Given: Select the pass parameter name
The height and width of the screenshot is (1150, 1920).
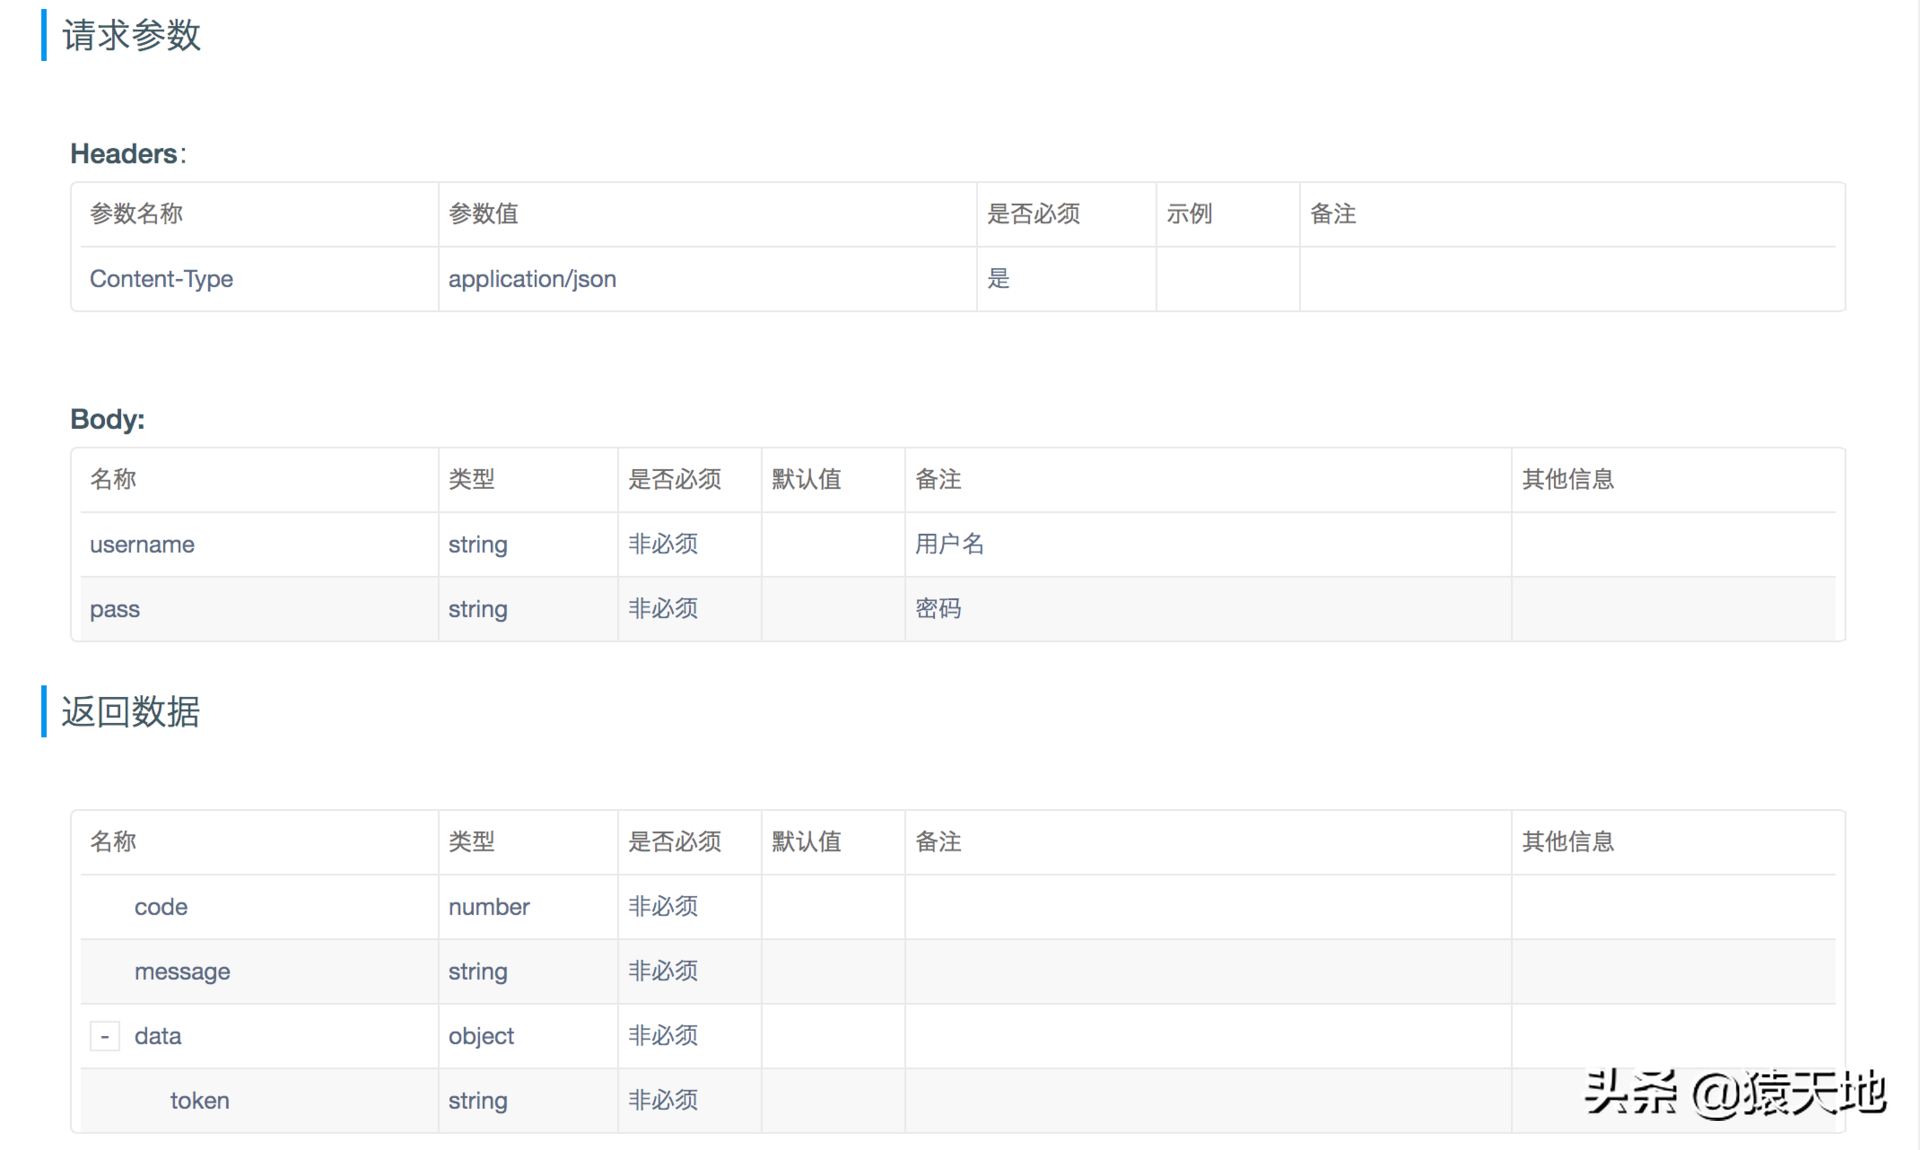Looking at the screenshot, I should pos(115,609).
